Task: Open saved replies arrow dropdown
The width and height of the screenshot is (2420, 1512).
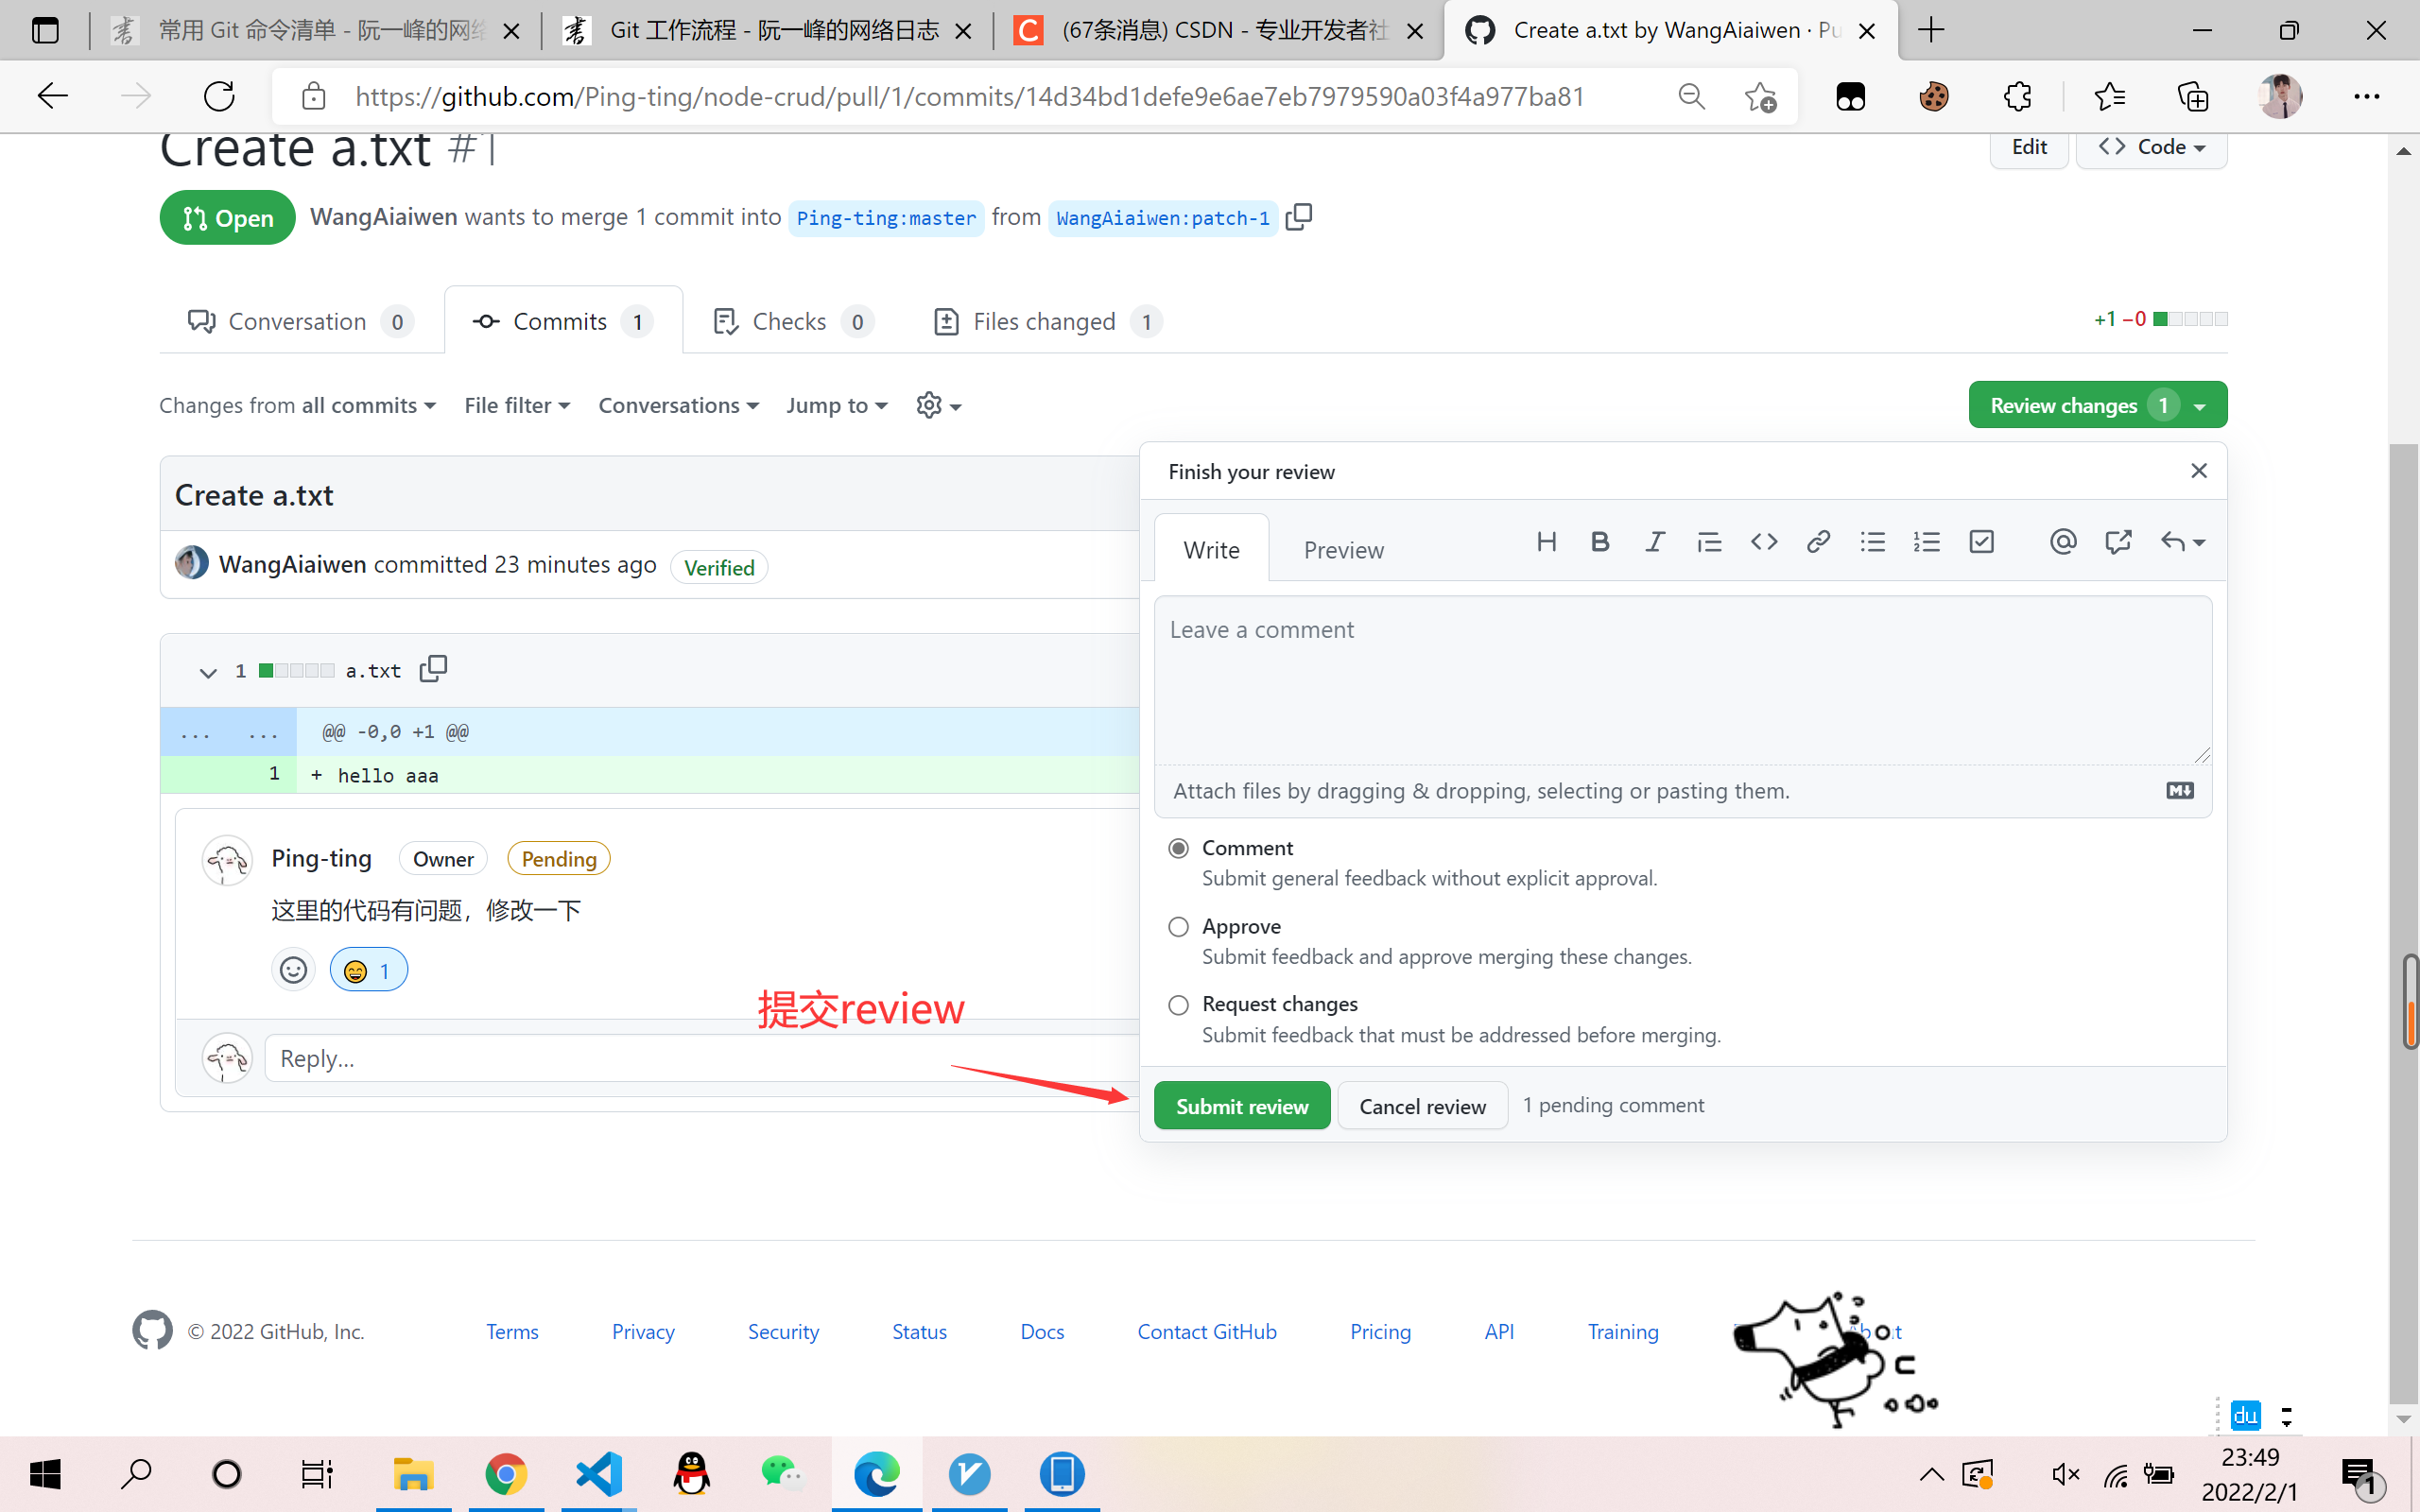Action: pos(2182,542)
